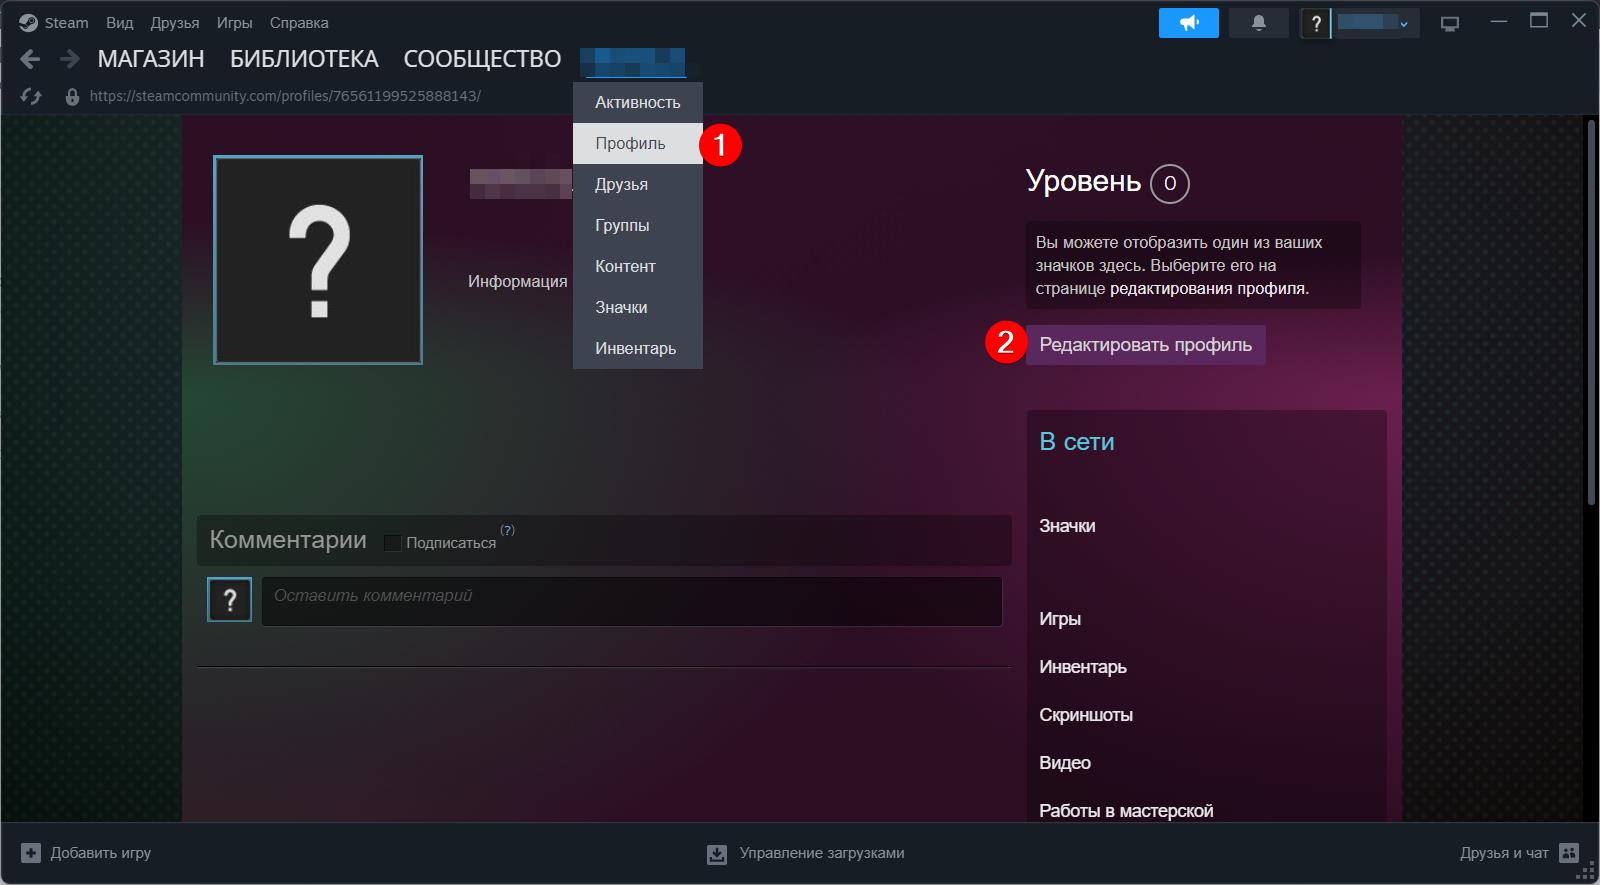Click the page's vertical scrollbar
This screenshot has height=885, width=1600.
[1591, 312]
